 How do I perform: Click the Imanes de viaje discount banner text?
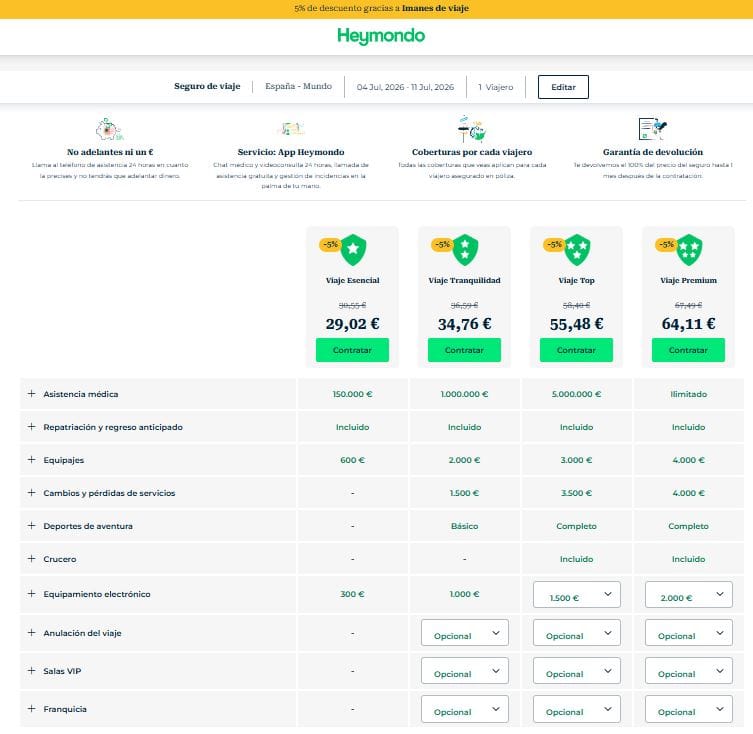[381, 8]
